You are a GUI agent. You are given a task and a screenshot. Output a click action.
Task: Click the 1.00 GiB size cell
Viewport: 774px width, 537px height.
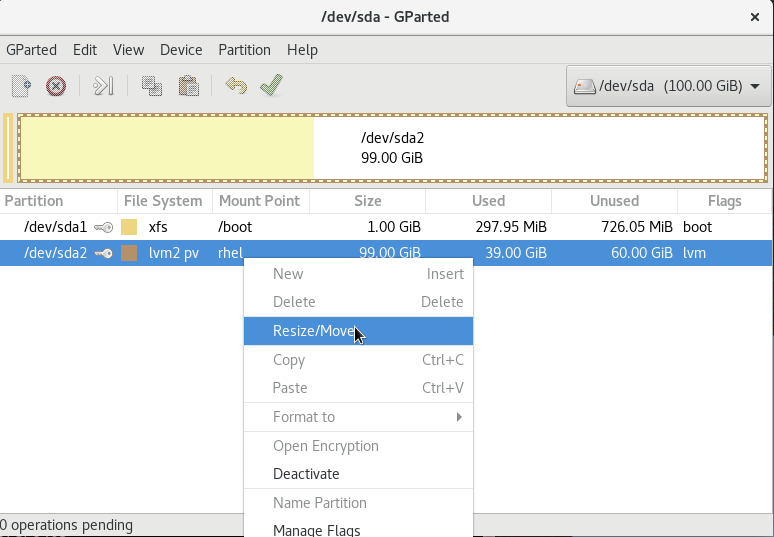pyautogui.click(x=394, y=227)
